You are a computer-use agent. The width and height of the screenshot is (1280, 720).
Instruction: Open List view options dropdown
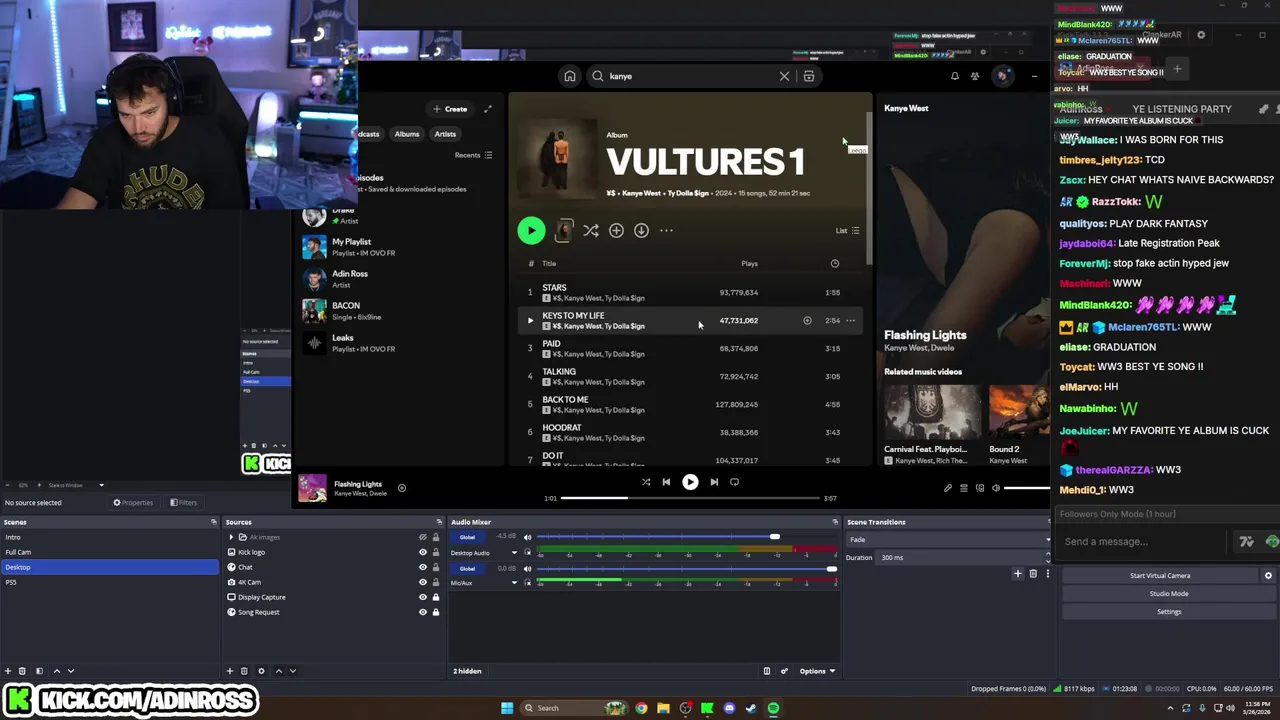(847, 231)
